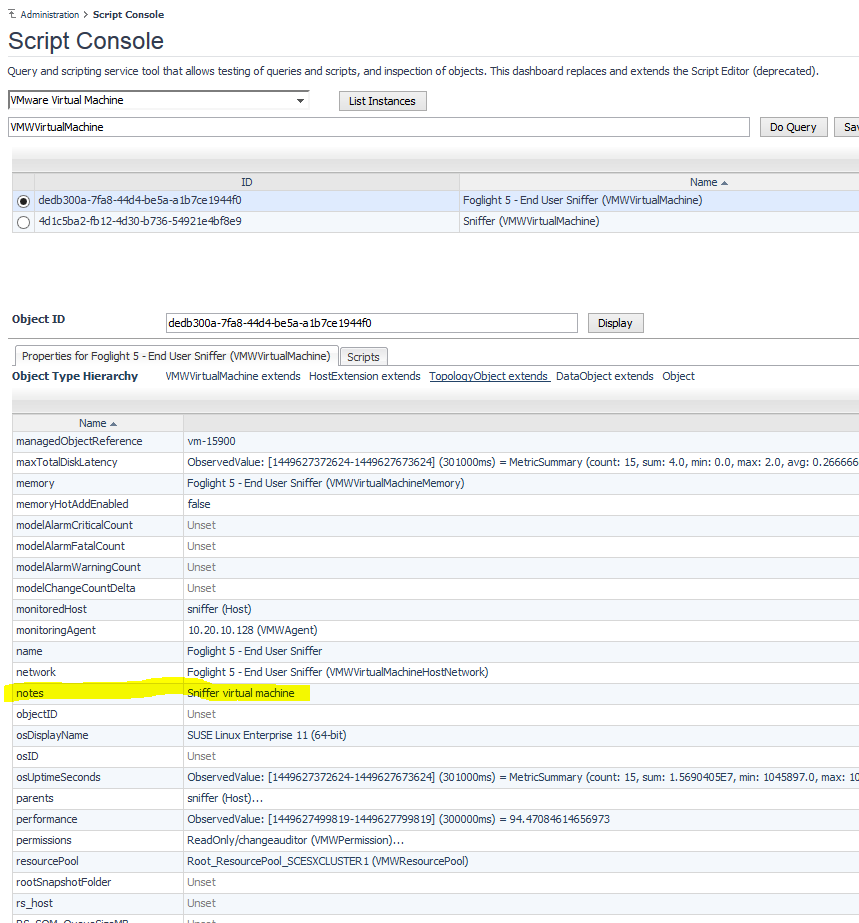Select radio button for Sniffer (VMWVirtualMachine) row
859x923 pixels.
click(x=24, y=223)
